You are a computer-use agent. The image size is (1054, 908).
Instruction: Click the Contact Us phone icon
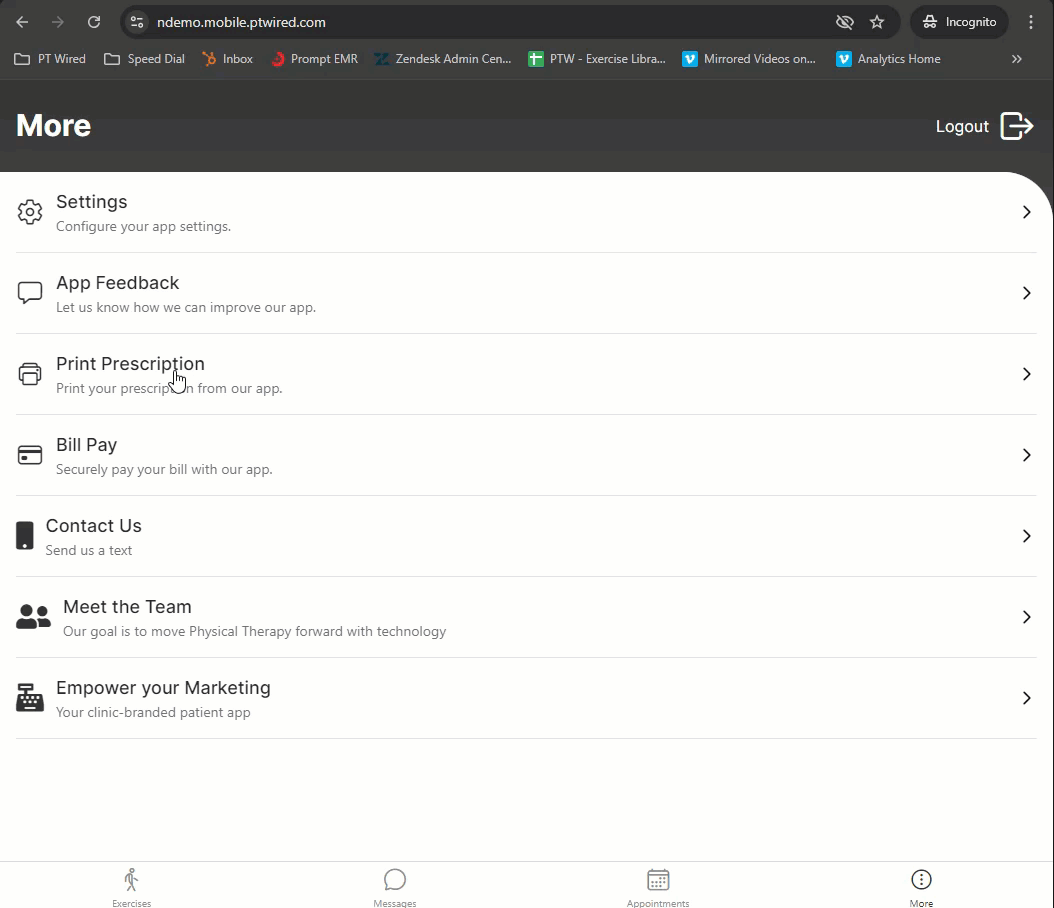(x=25, y=536)
